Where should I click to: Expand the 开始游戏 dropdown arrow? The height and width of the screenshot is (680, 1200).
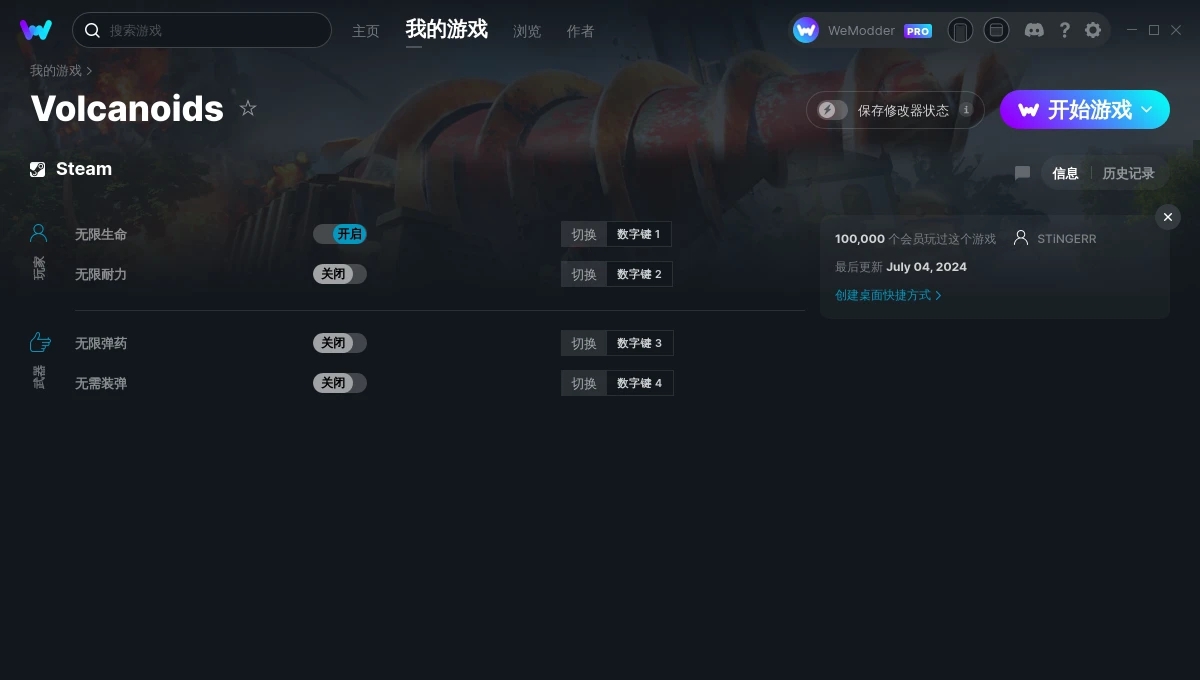pos(1147,110)
